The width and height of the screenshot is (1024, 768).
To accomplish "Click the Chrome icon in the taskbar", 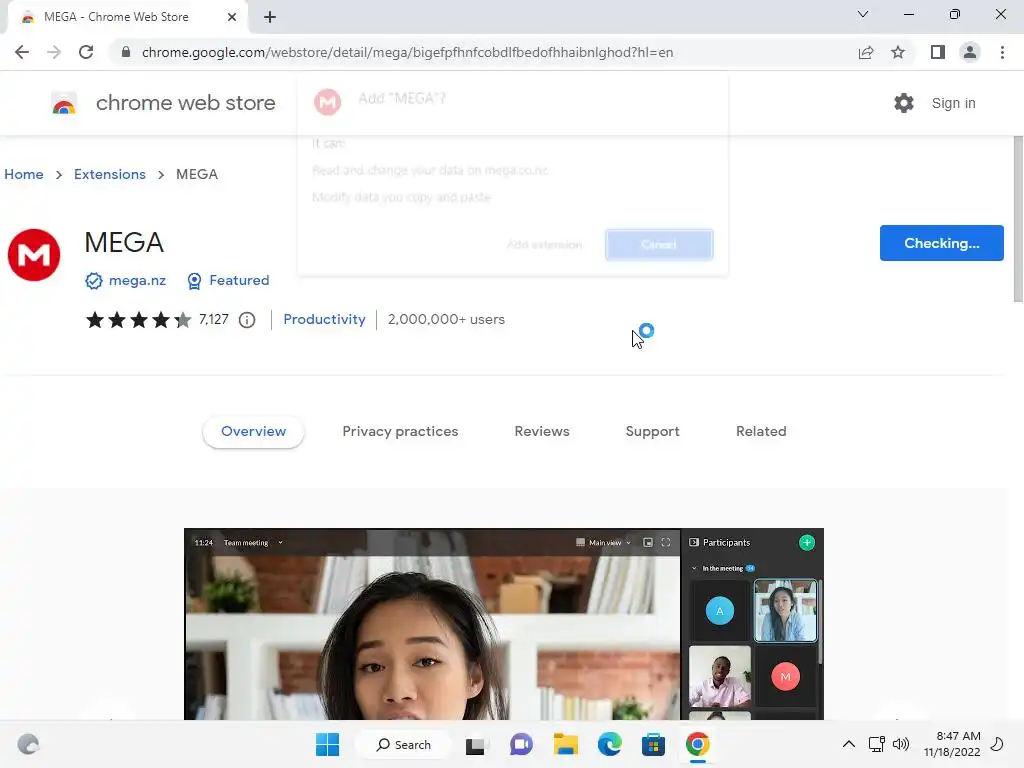I will [697, 744].
